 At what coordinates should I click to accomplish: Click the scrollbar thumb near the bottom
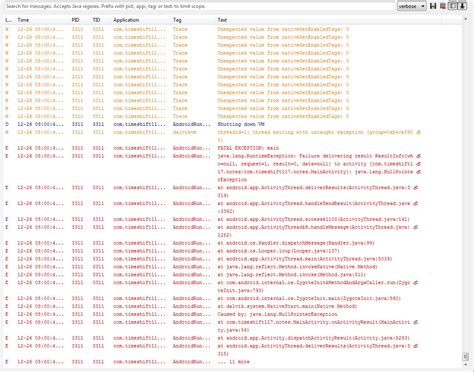pos(465,356)
